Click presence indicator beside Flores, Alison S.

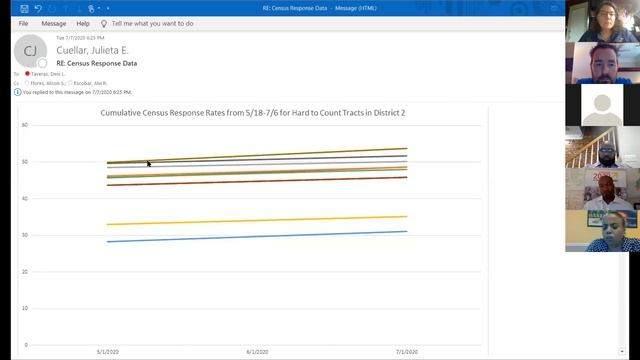pos(27,83)
